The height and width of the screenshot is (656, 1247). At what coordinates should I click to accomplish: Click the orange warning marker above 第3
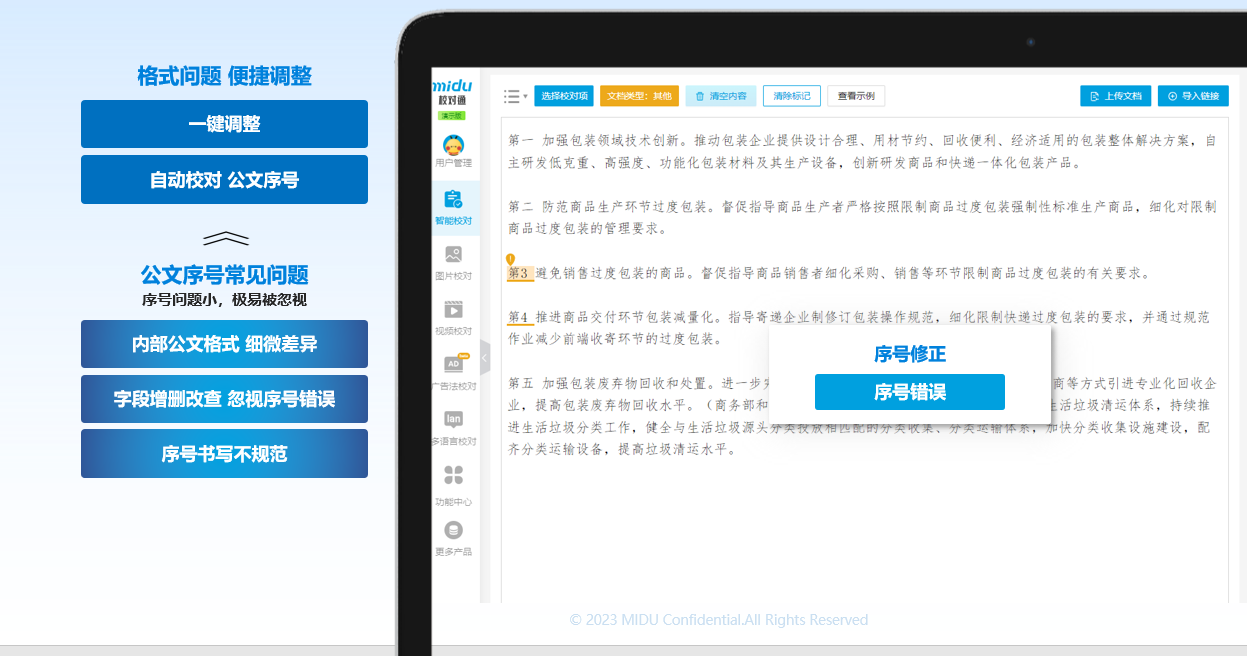click(510, 259)
